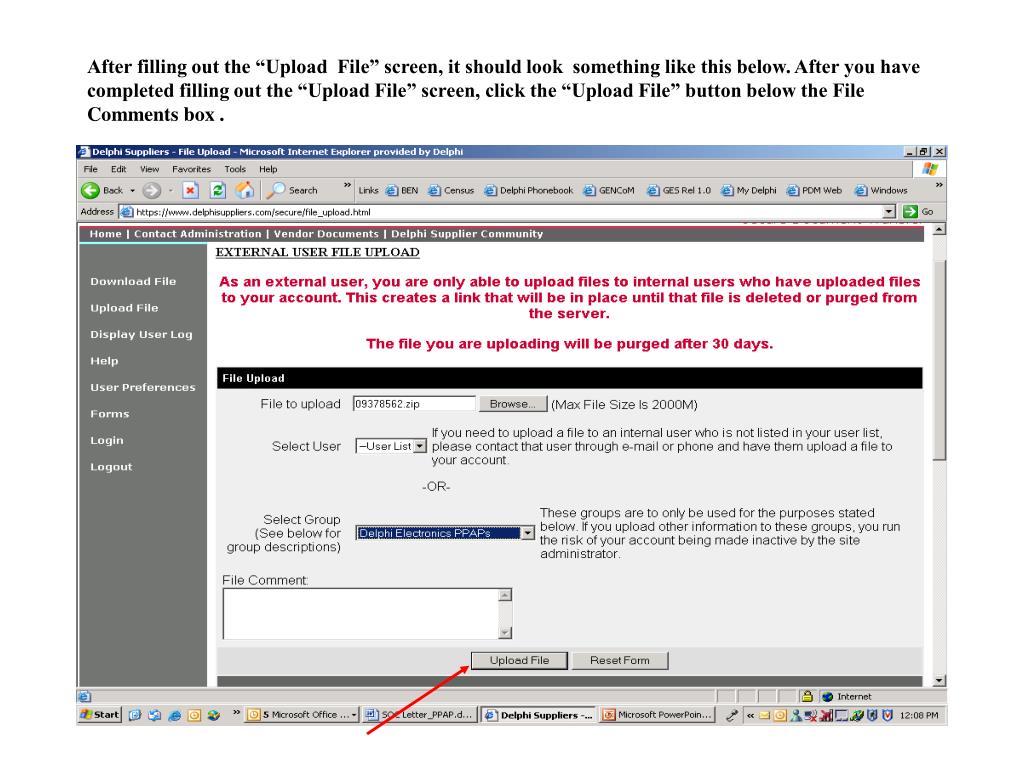Image resolution: width=1024 pixels, height=768 pixels.
Task: Click the page icon in address bar
Action: (x=127, y=212)
